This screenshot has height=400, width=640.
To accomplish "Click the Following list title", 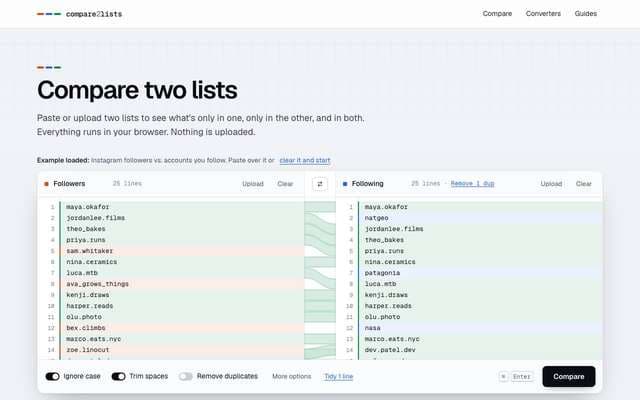I will [367, 184].
